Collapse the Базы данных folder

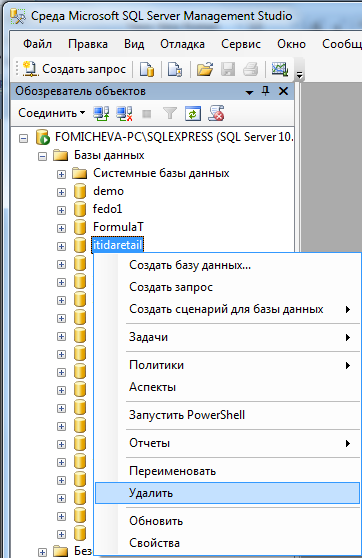[42, 156]
